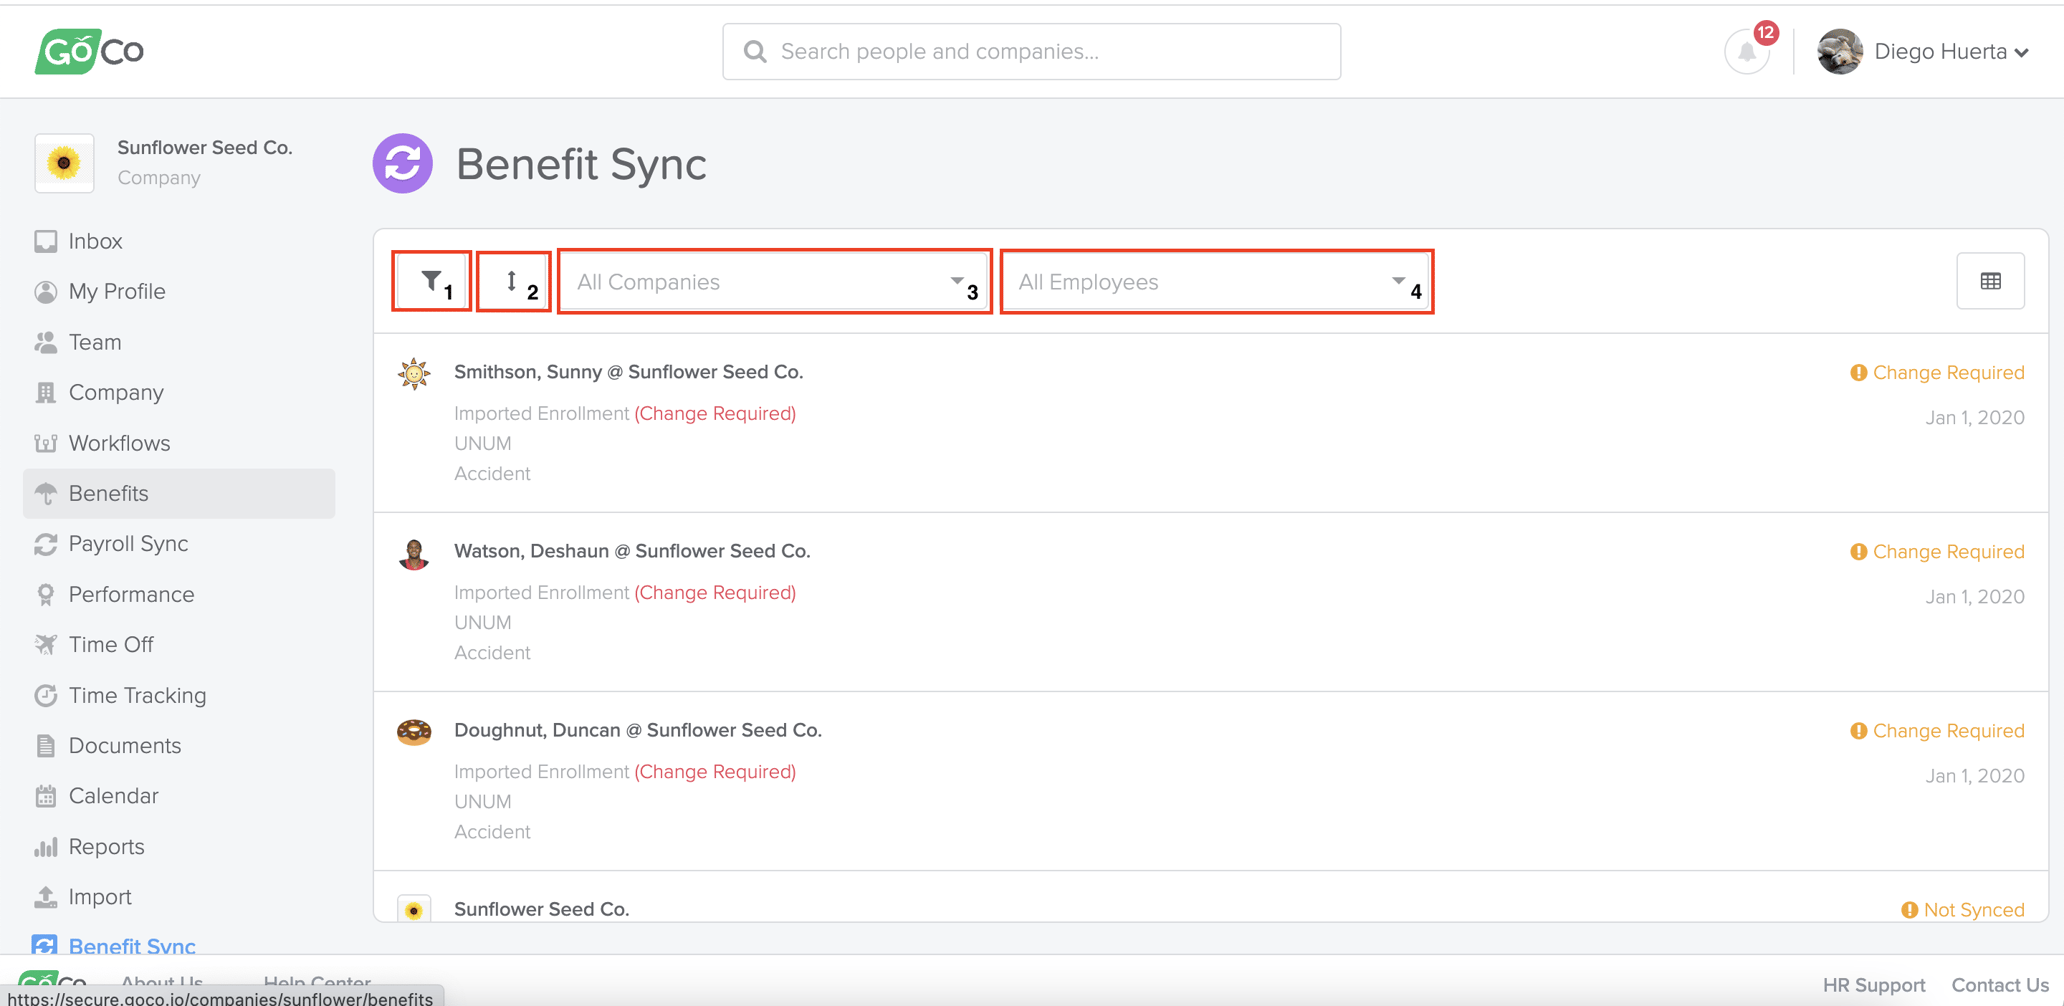Viewport: 2064px width, 1006px height.
Task: Click the Reports bar chart icon
Action: 46,846
